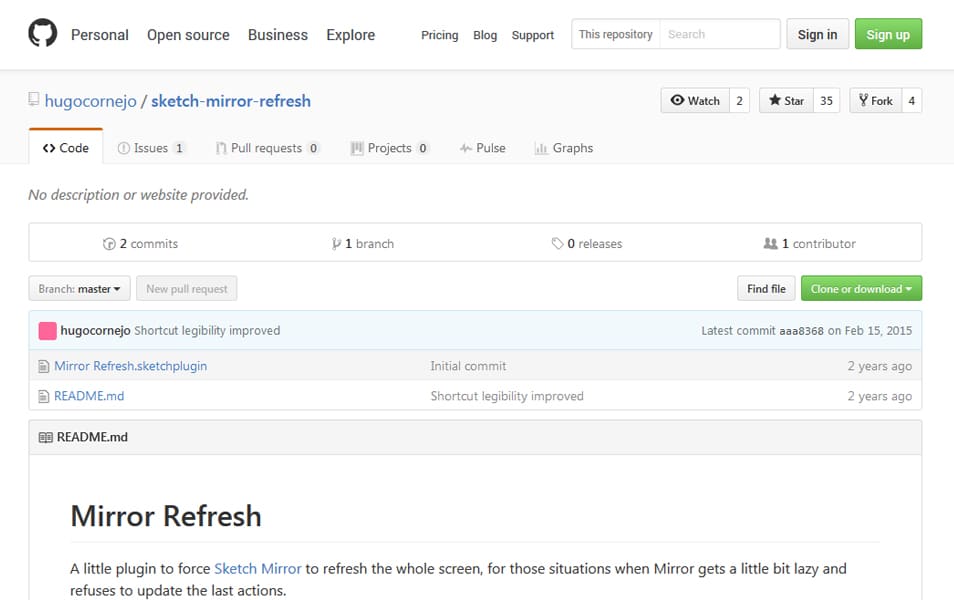
Task: Click the README.md file icon in list
Action: 43,396
